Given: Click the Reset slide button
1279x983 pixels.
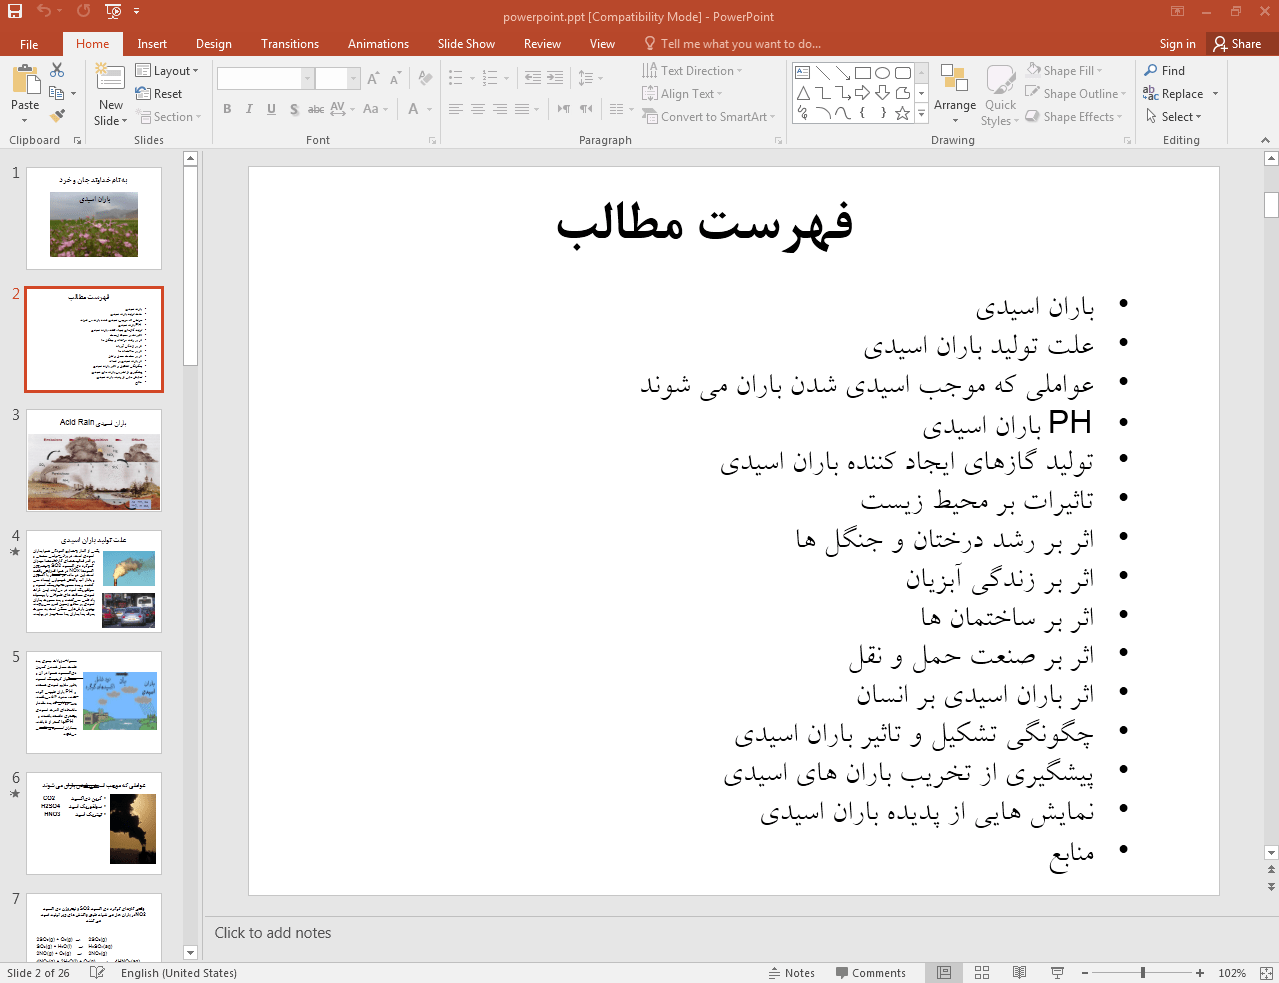Looking at the screenshot, I should 159,94.
